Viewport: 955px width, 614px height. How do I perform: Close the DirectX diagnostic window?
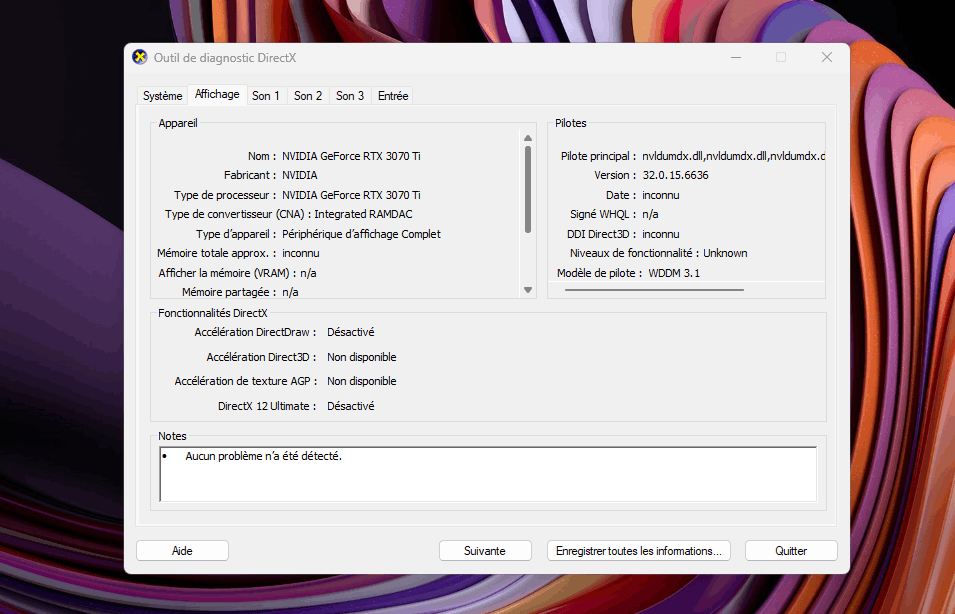826,57
